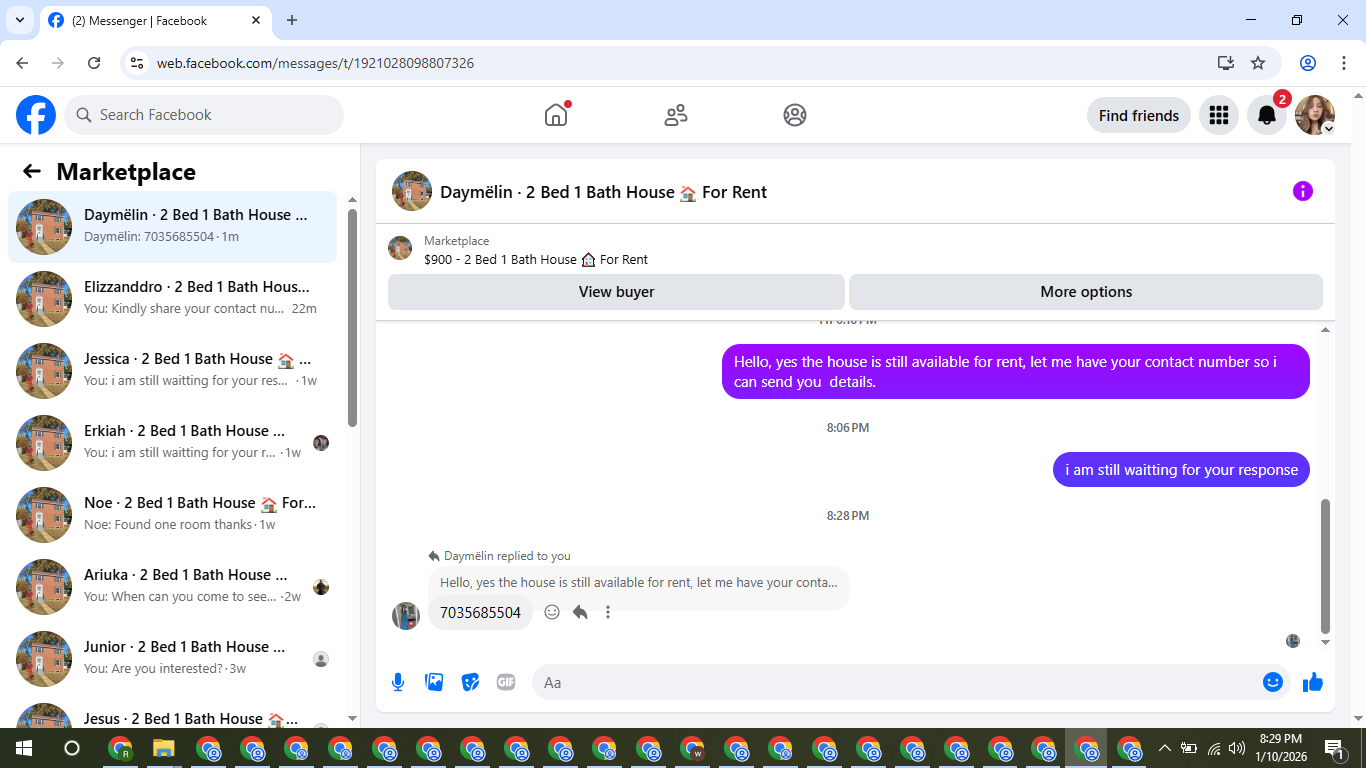The height and width of the screenshot is (768, 1366).
Task: Click the address bar URL
Action: pos(315,63)
